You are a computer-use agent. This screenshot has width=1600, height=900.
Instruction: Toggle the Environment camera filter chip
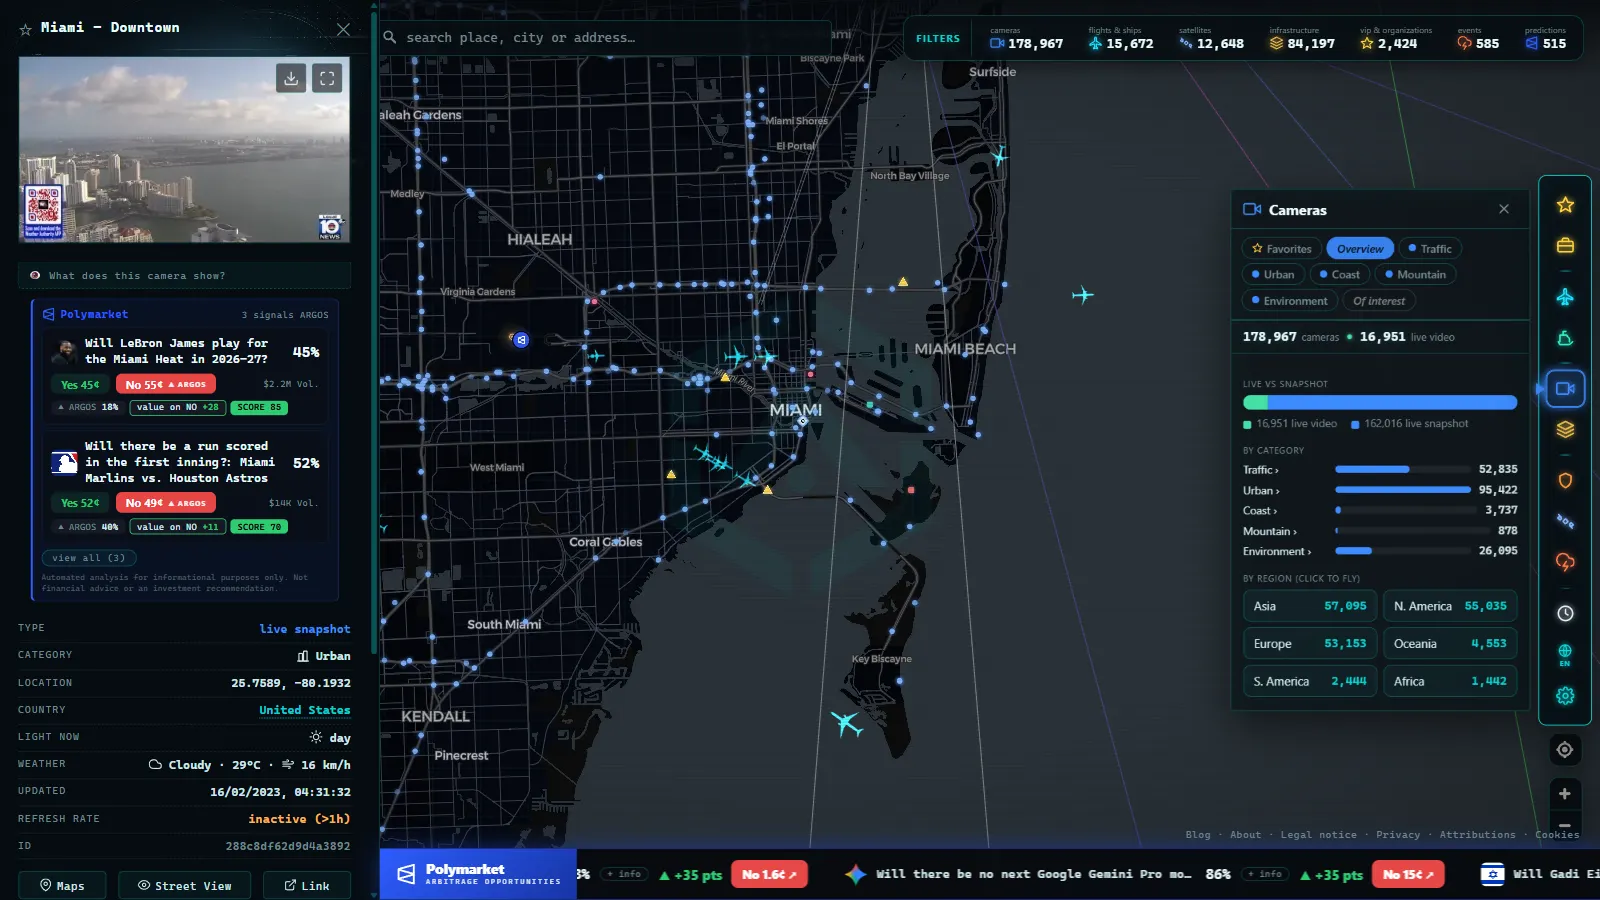(x=1289, y=301)
